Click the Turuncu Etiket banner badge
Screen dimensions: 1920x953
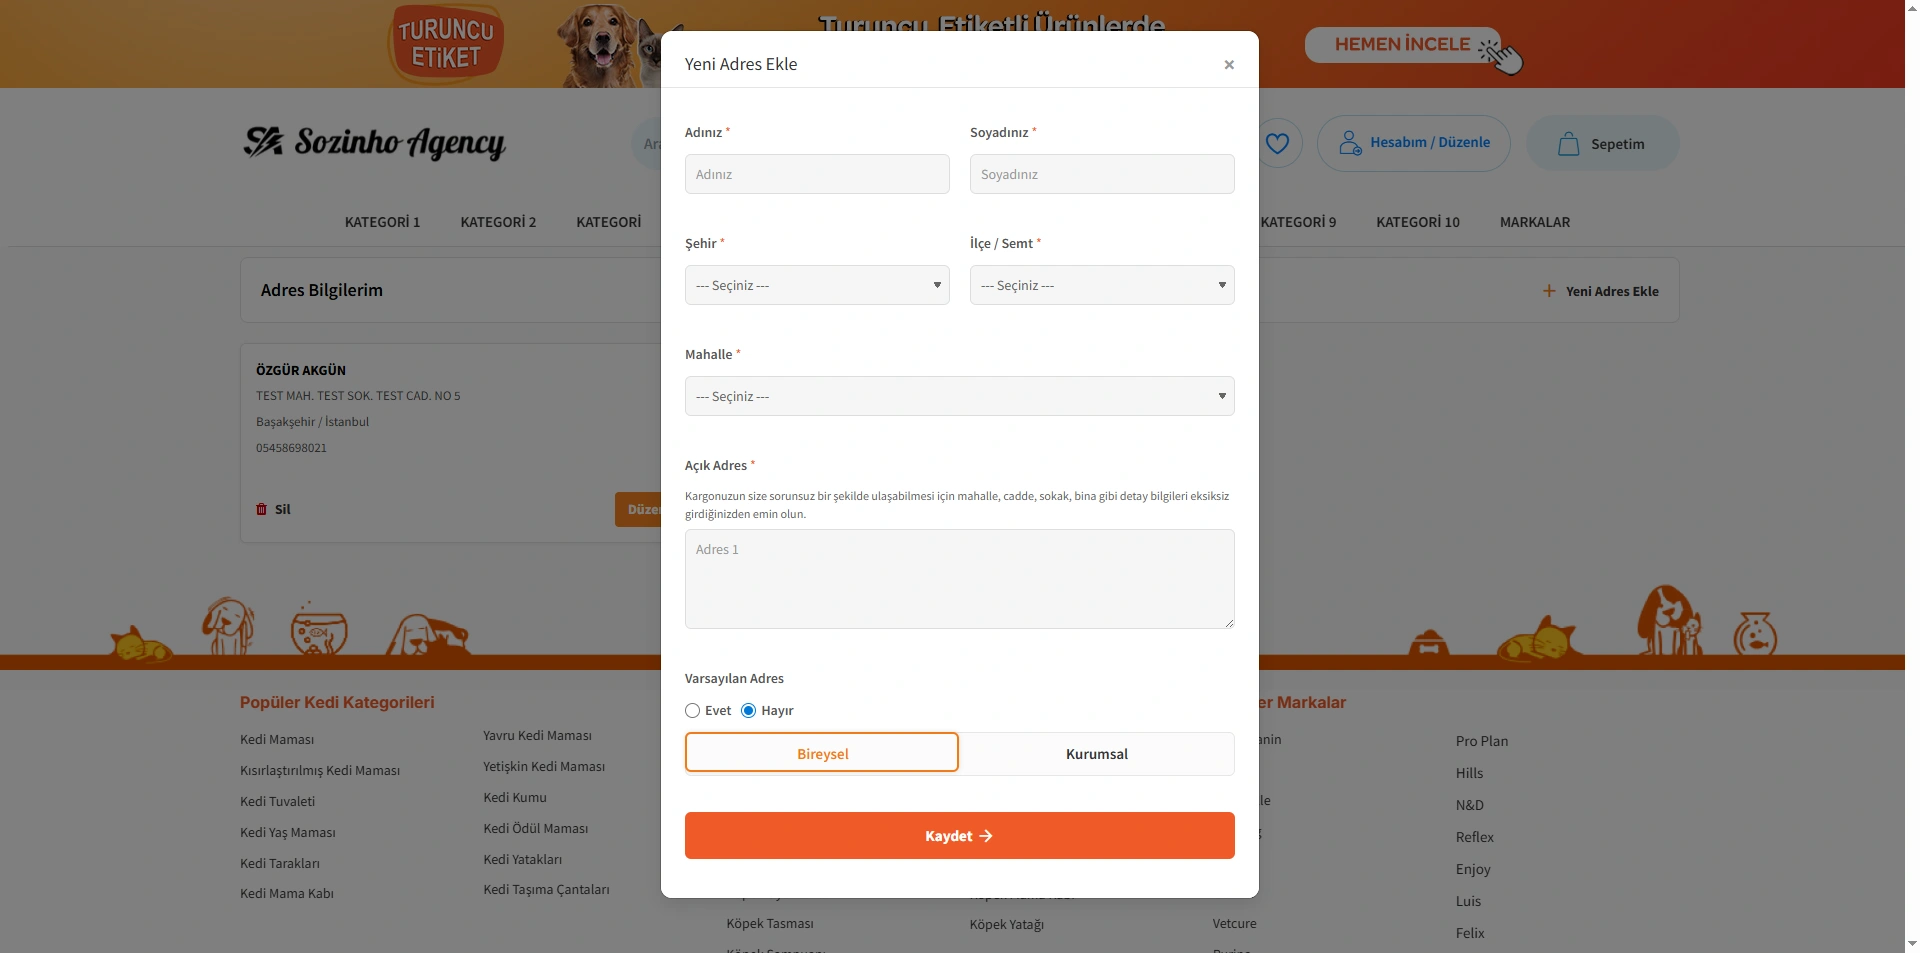click(446, 44)
